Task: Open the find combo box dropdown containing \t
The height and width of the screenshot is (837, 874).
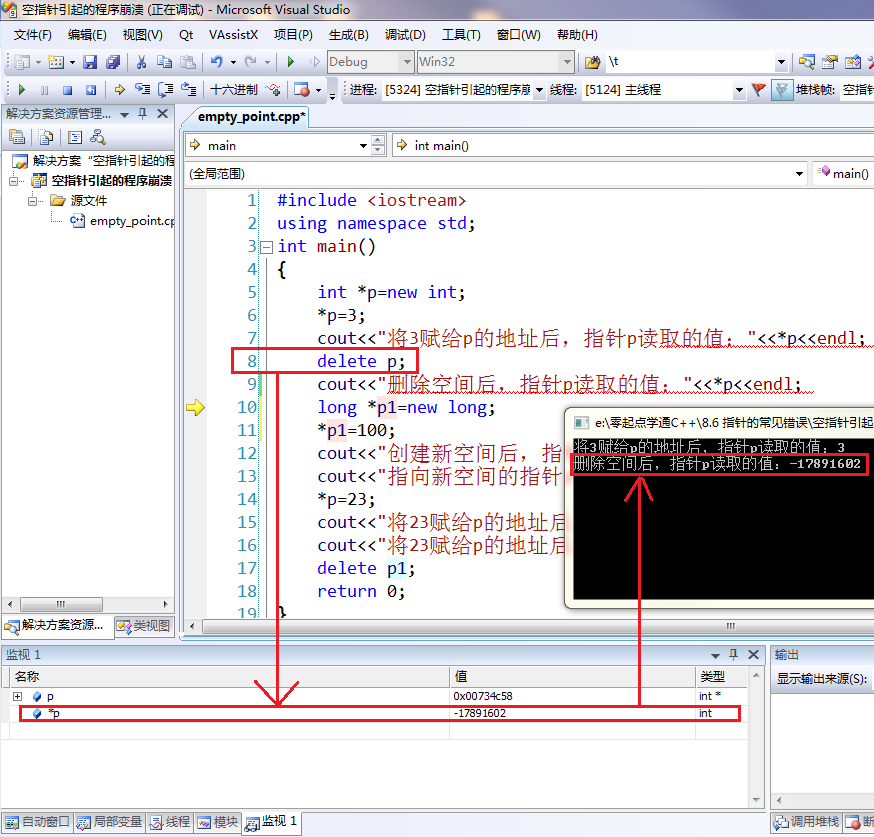Action: tap(781, 62)
